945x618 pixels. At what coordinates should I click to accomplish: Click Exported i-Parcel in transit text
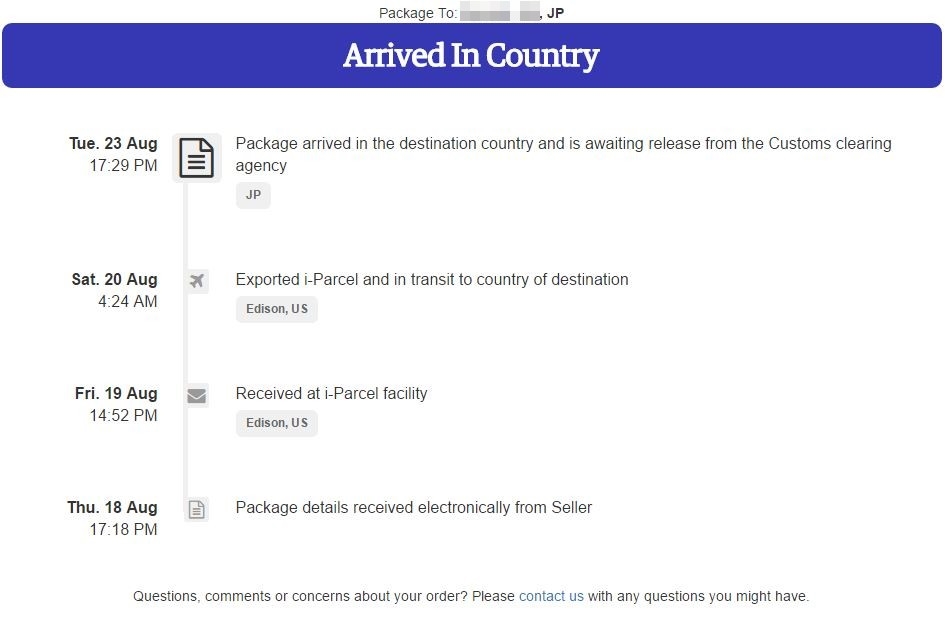(x=432, y=279)
